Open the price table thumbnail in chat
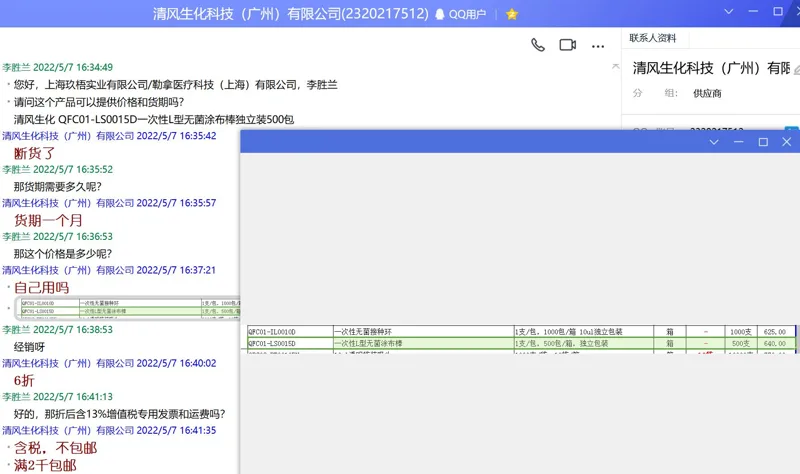Screen dimensions: 800x474 point(130,308)
